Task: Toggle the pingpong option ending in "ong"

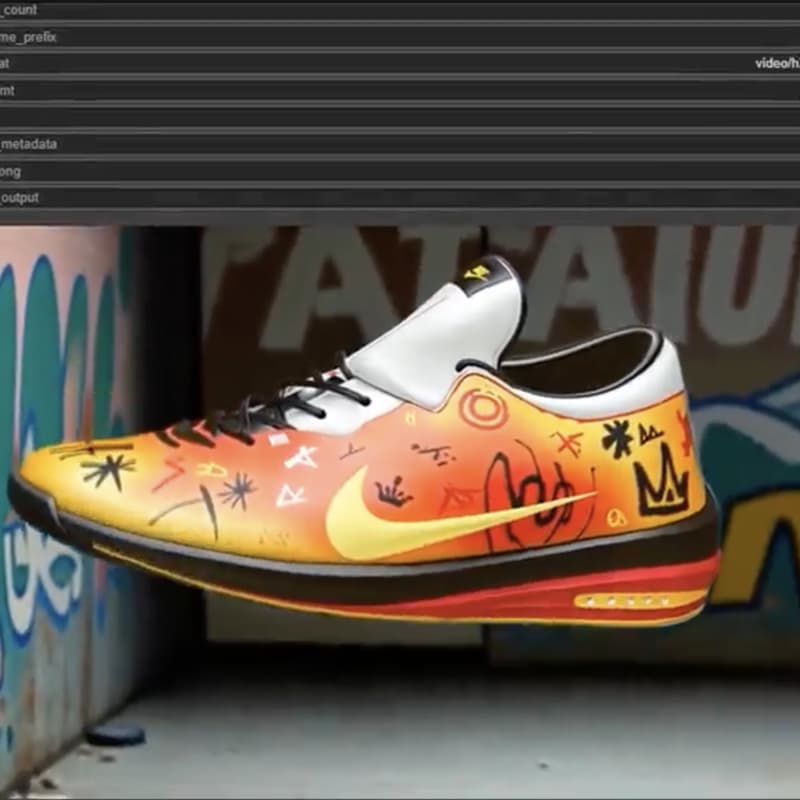Action: (400, 171)
